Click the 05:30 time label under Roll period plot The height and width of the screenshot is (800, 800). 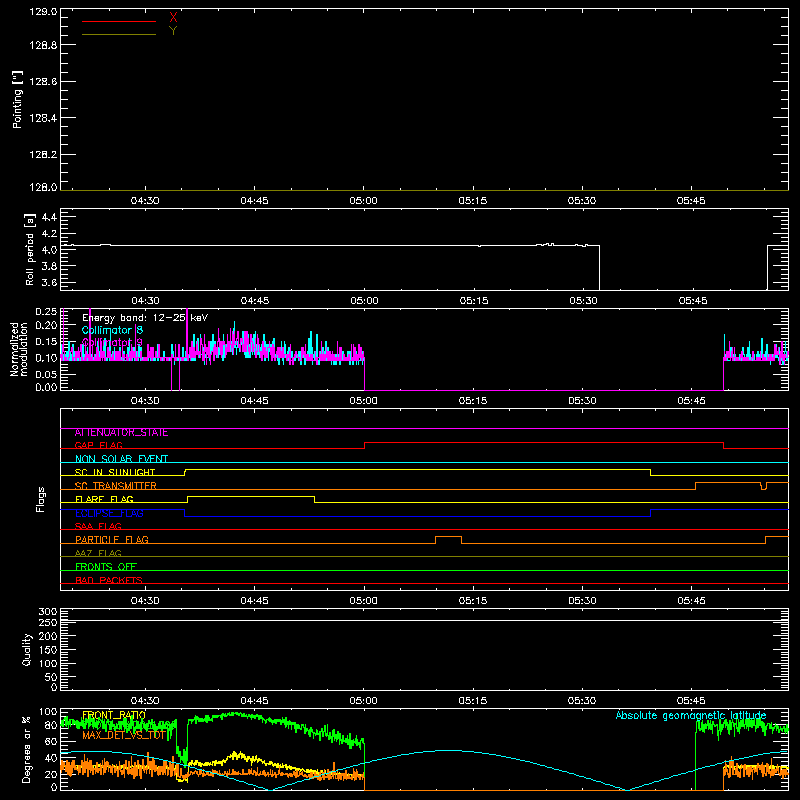point(583,301)
